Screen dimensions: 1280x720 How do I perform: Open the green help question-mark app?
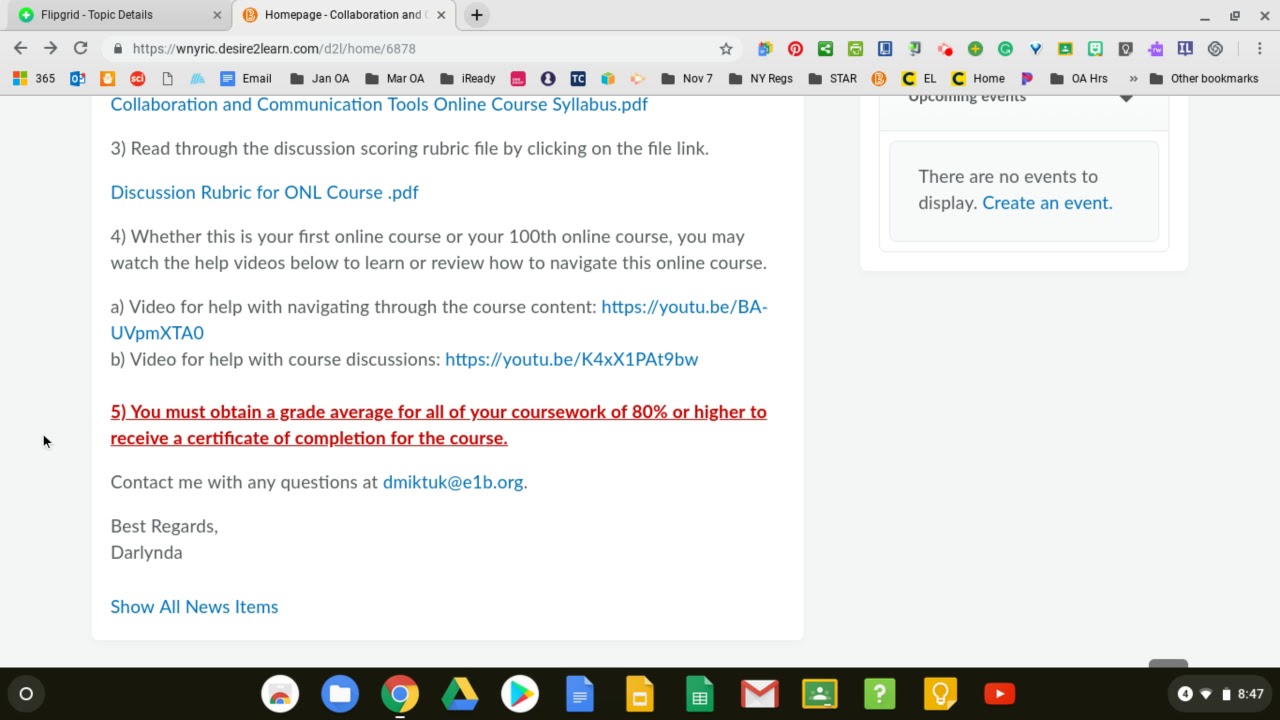click(880, 693)
